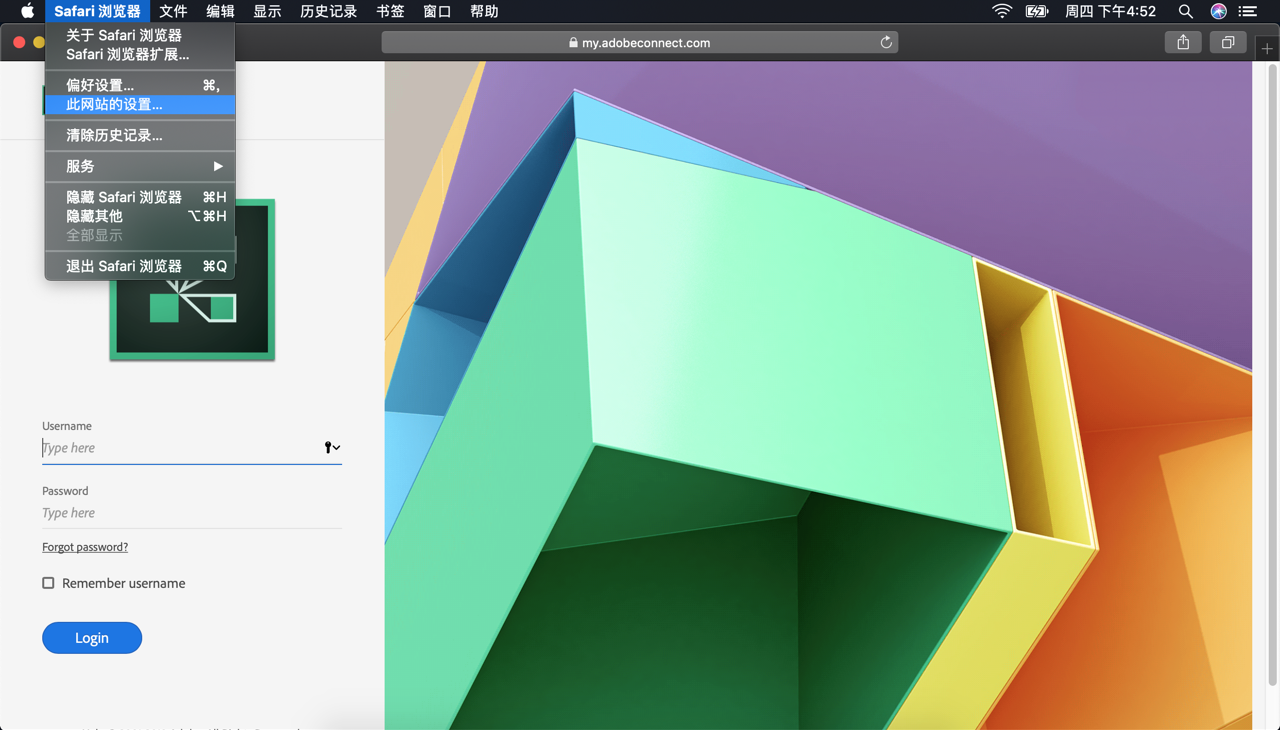Open the password key autofill dropdown
1280x730 pixels.
pos(332,447)
